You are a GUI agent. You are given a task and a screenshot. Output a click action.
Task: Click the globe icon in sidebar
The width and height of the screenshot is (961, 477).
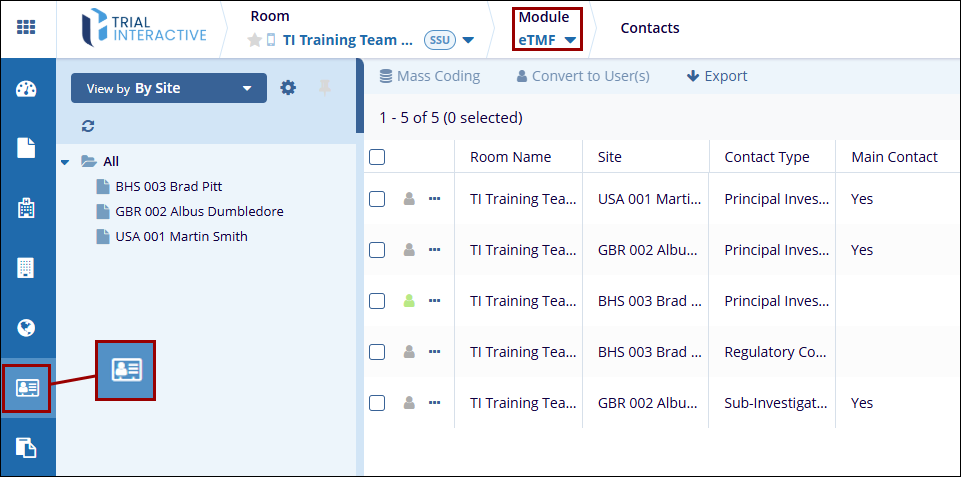click(27, 328)
